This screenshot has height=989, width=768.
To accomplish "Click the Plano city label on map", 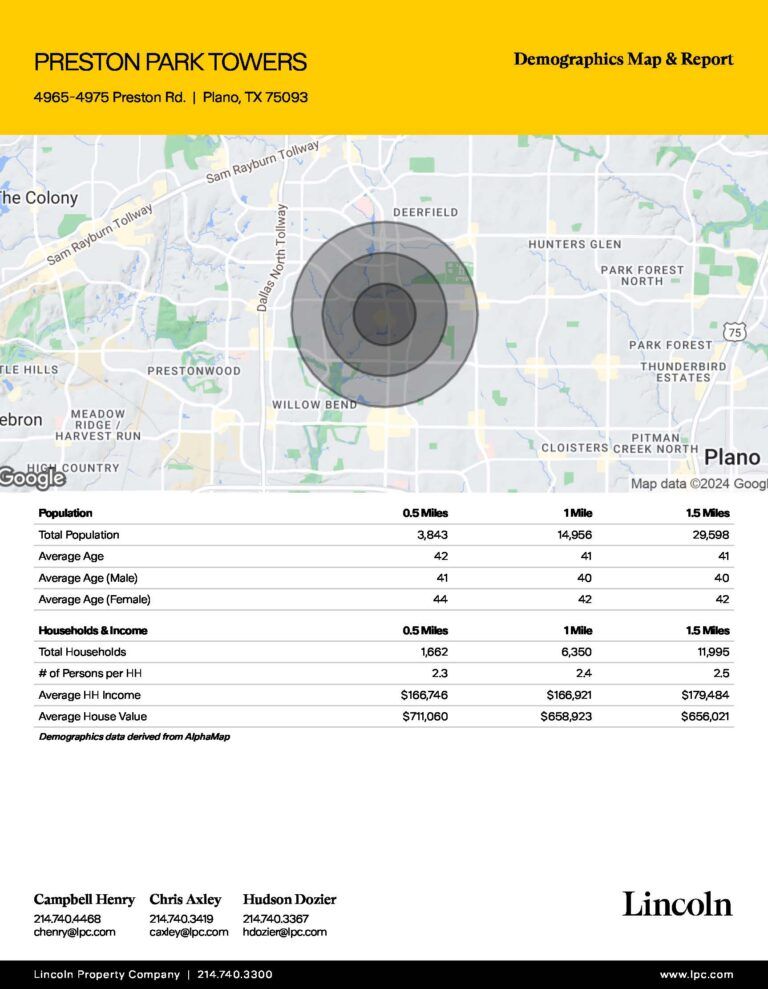I will click(732, 457).
